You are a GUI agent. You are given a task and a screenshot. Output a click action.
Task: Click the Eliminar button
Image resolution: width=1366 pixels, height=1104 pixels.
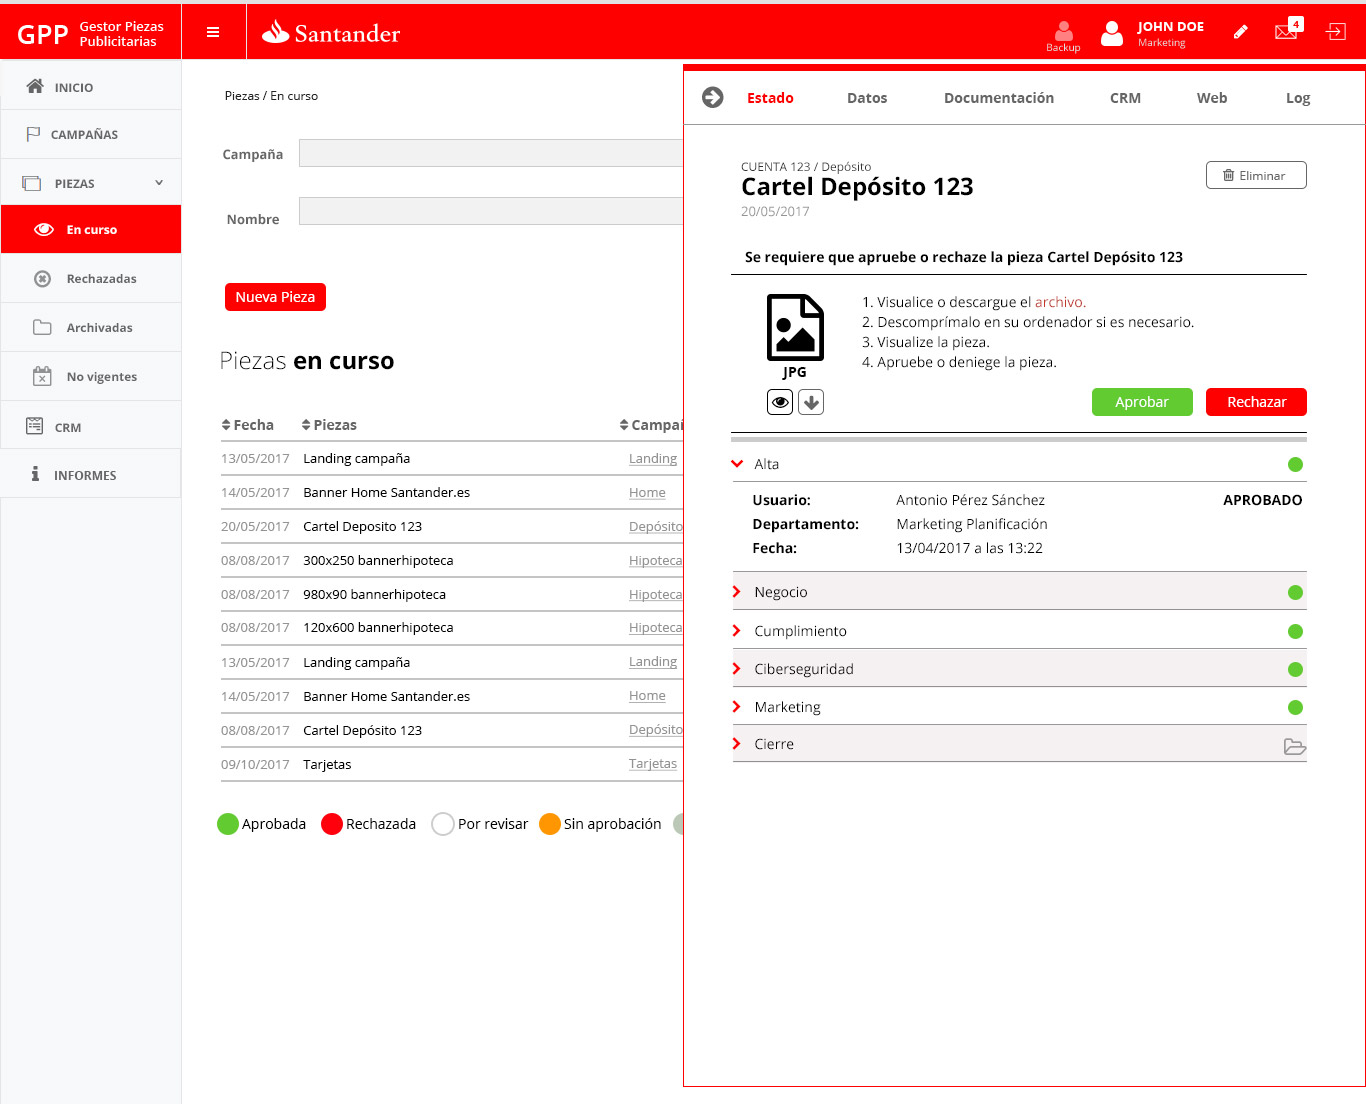(1256, 175)
